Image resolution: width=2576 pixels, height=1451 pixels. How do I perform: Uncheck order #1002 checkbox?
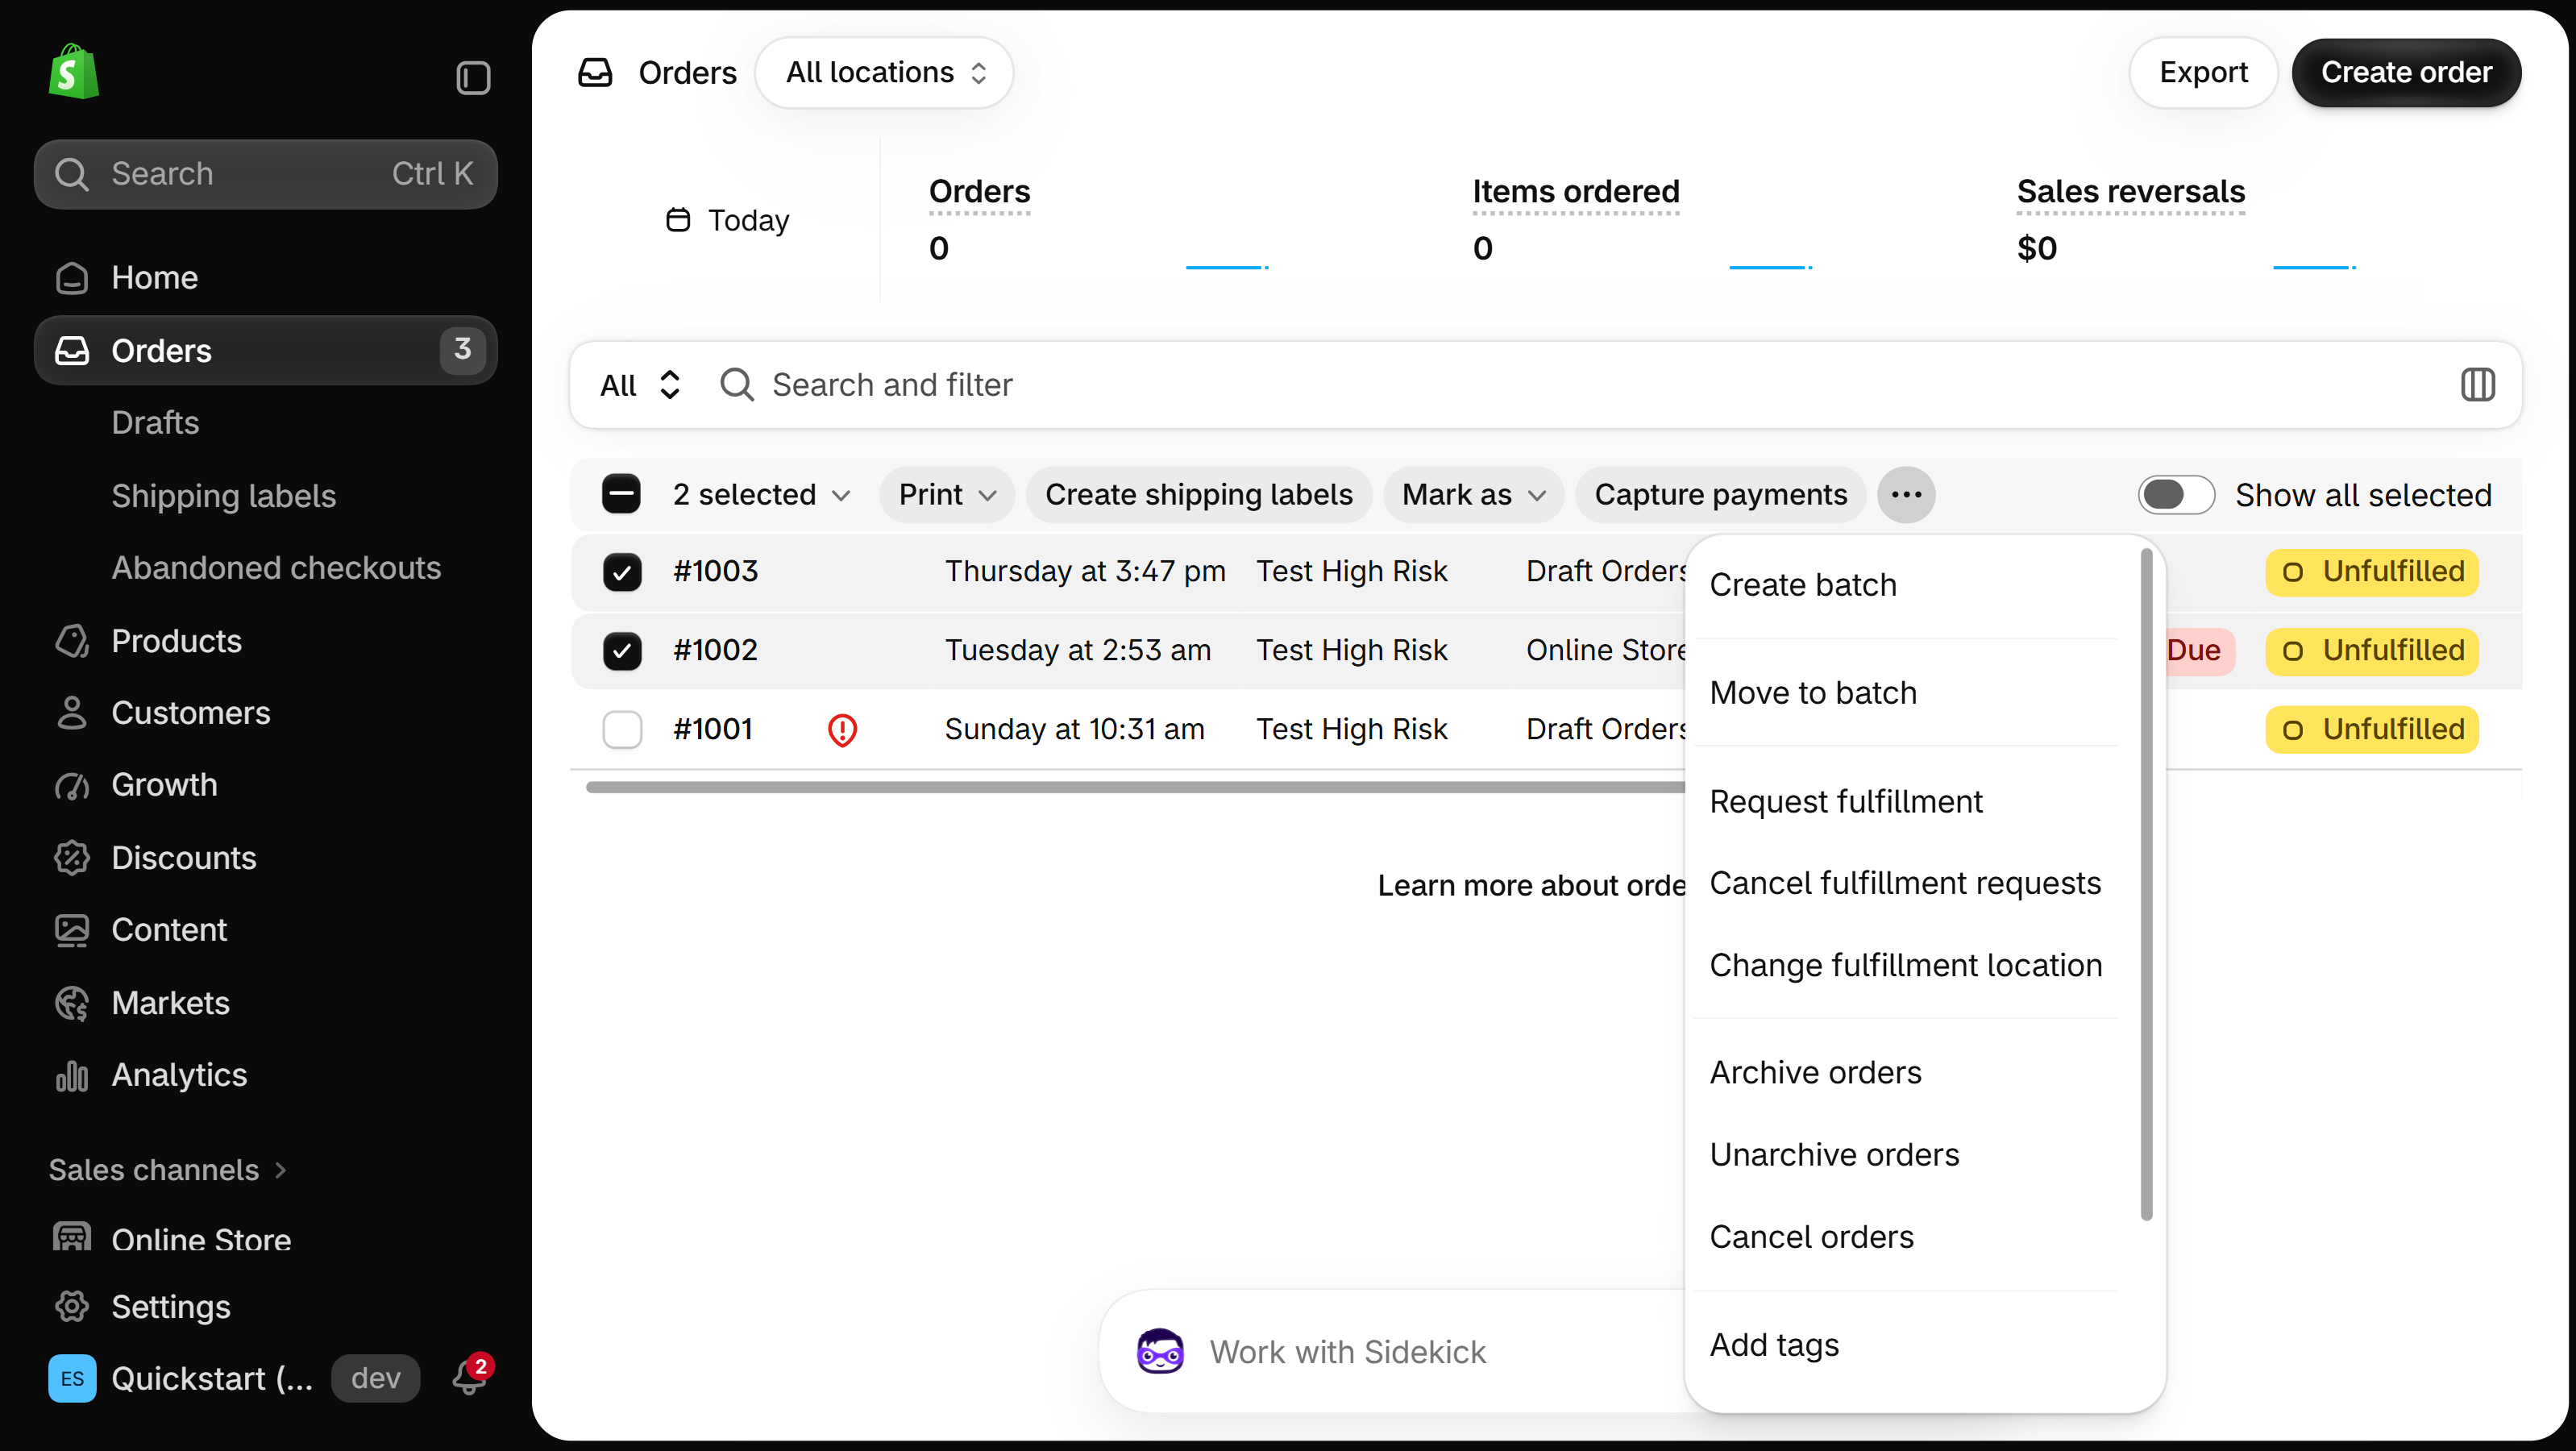(622, 651)
